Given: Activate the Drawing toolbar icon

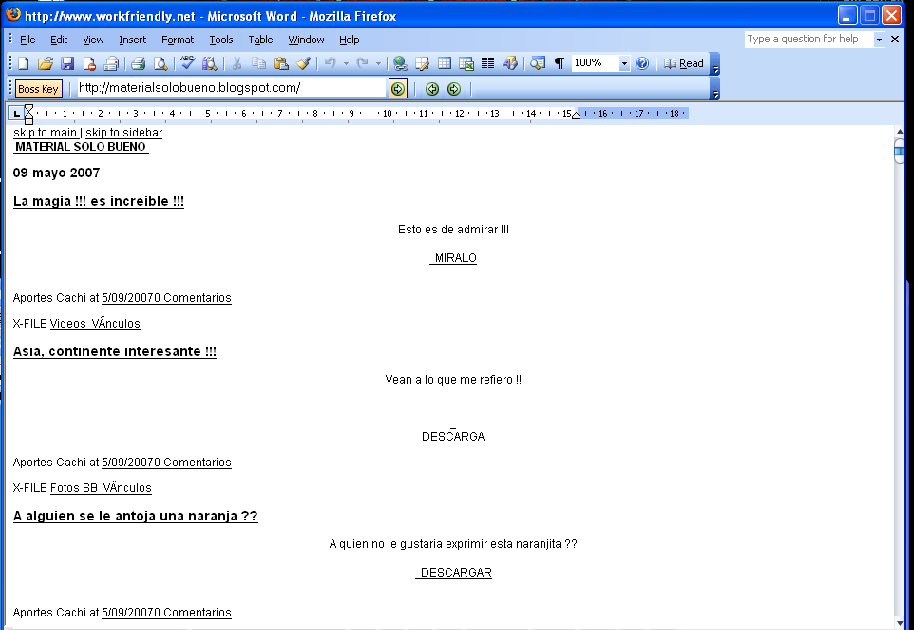Looking at the screenshot, I should [x=508, y=62].
